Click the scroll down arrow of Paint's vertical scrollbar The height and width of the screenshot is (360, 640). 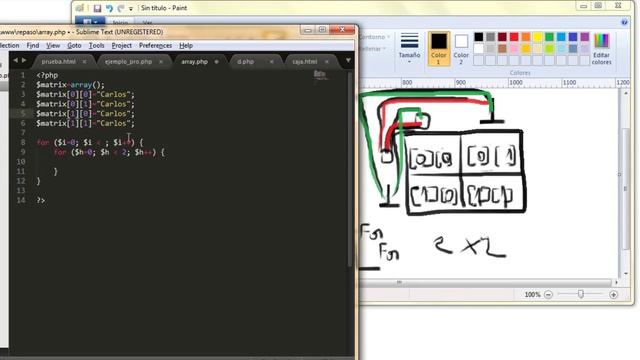[x=626, y=273]
